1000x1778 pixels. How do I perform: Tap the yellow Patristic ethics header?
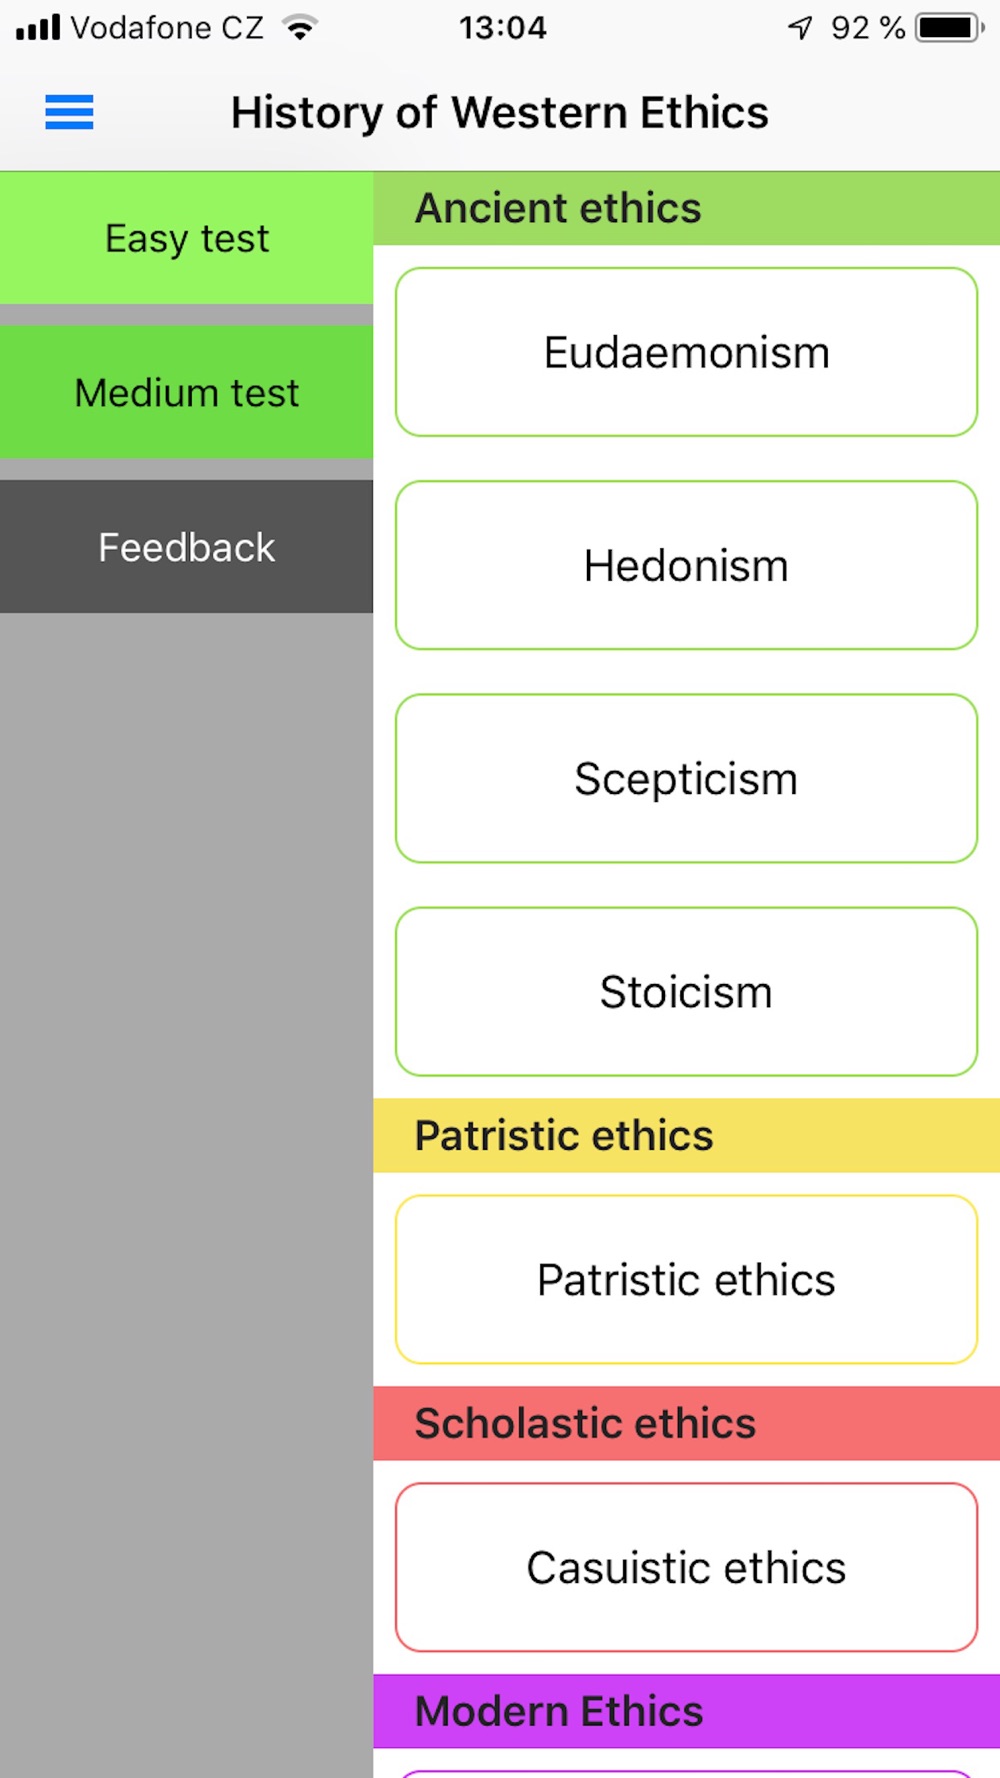point(686,1135)
